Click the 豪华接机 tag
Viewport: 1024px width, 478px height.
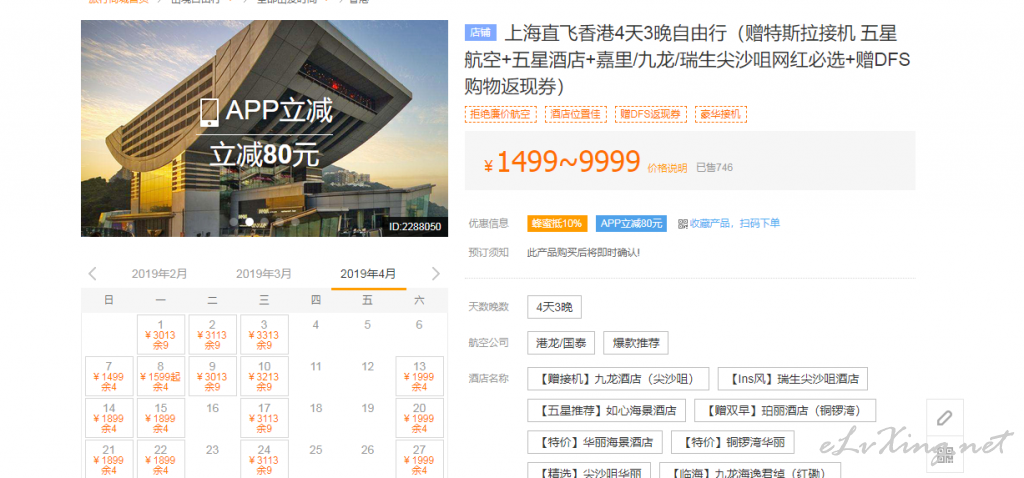pos(720,114)
